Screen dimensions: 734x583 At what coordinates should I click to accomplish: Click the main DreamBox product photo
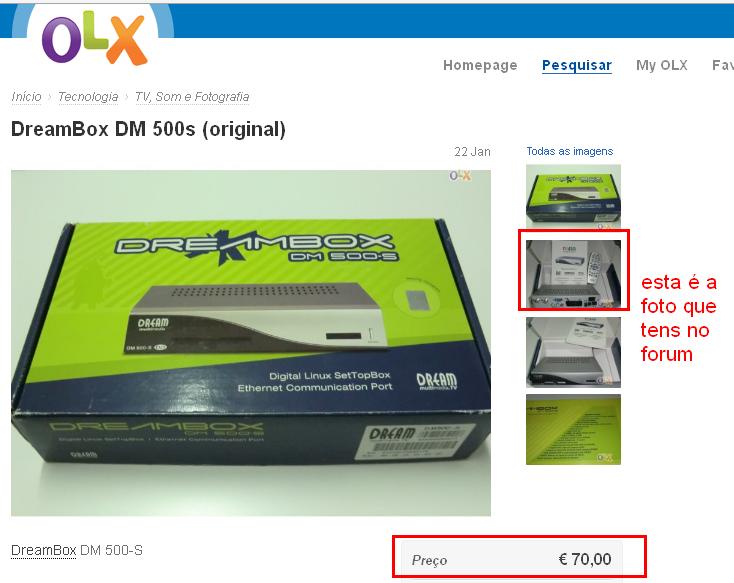pyautogui.click(x=251, y=343)
